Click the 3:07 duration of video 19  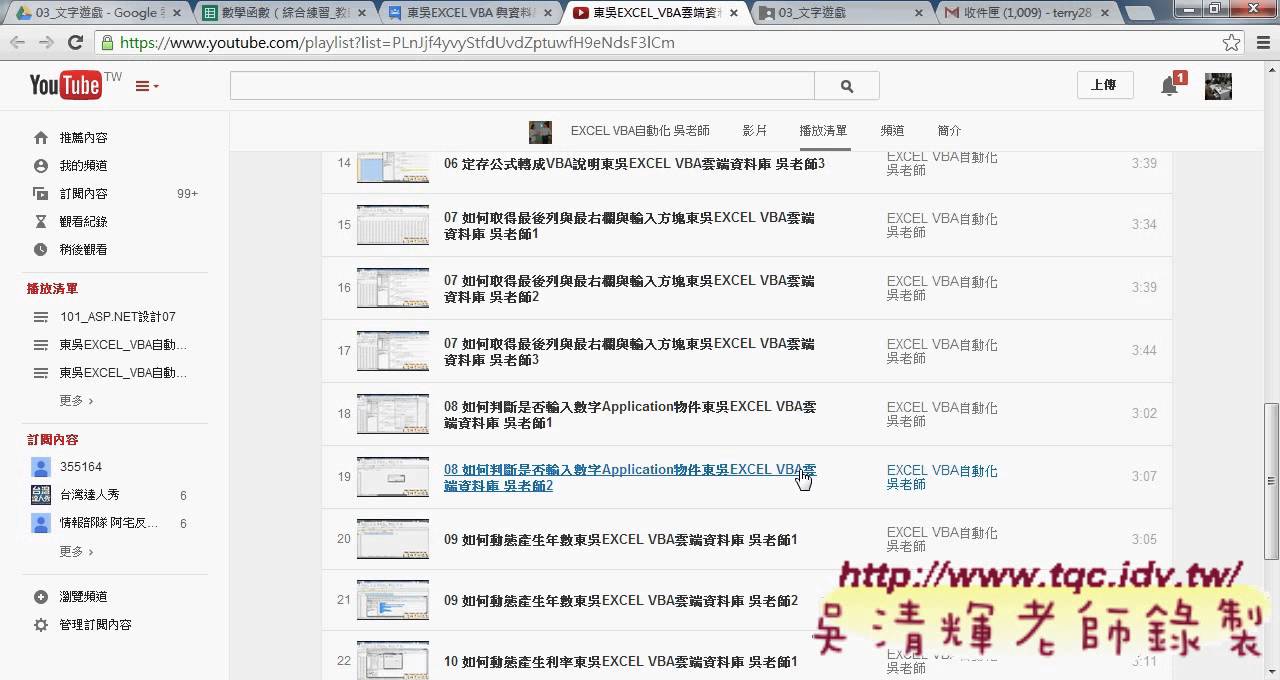click(1144, 477)
